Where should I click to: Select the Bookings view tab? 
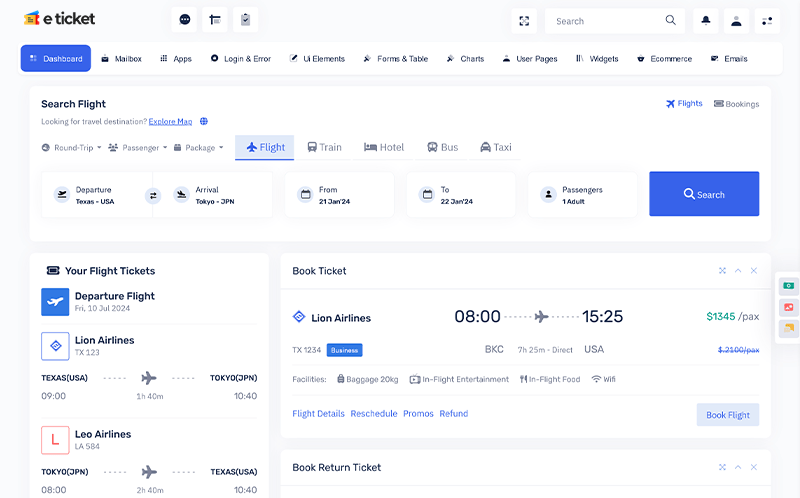(736, 104)
